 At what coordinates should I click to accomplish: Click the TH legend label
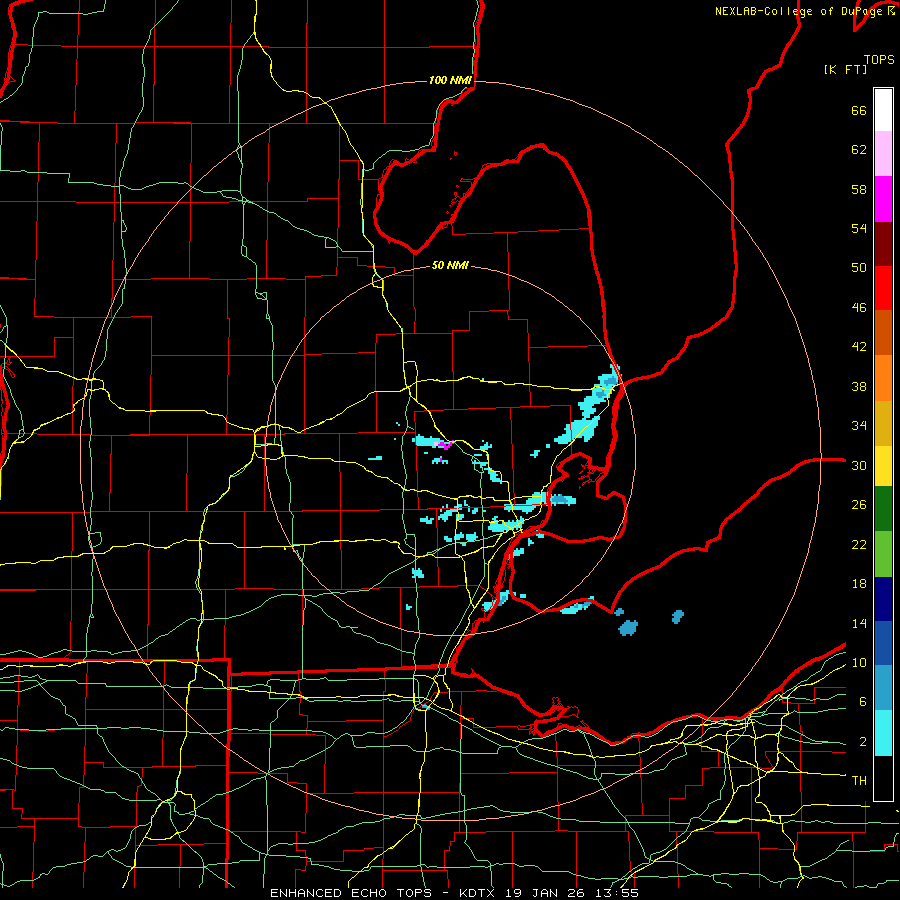(859, 781)
